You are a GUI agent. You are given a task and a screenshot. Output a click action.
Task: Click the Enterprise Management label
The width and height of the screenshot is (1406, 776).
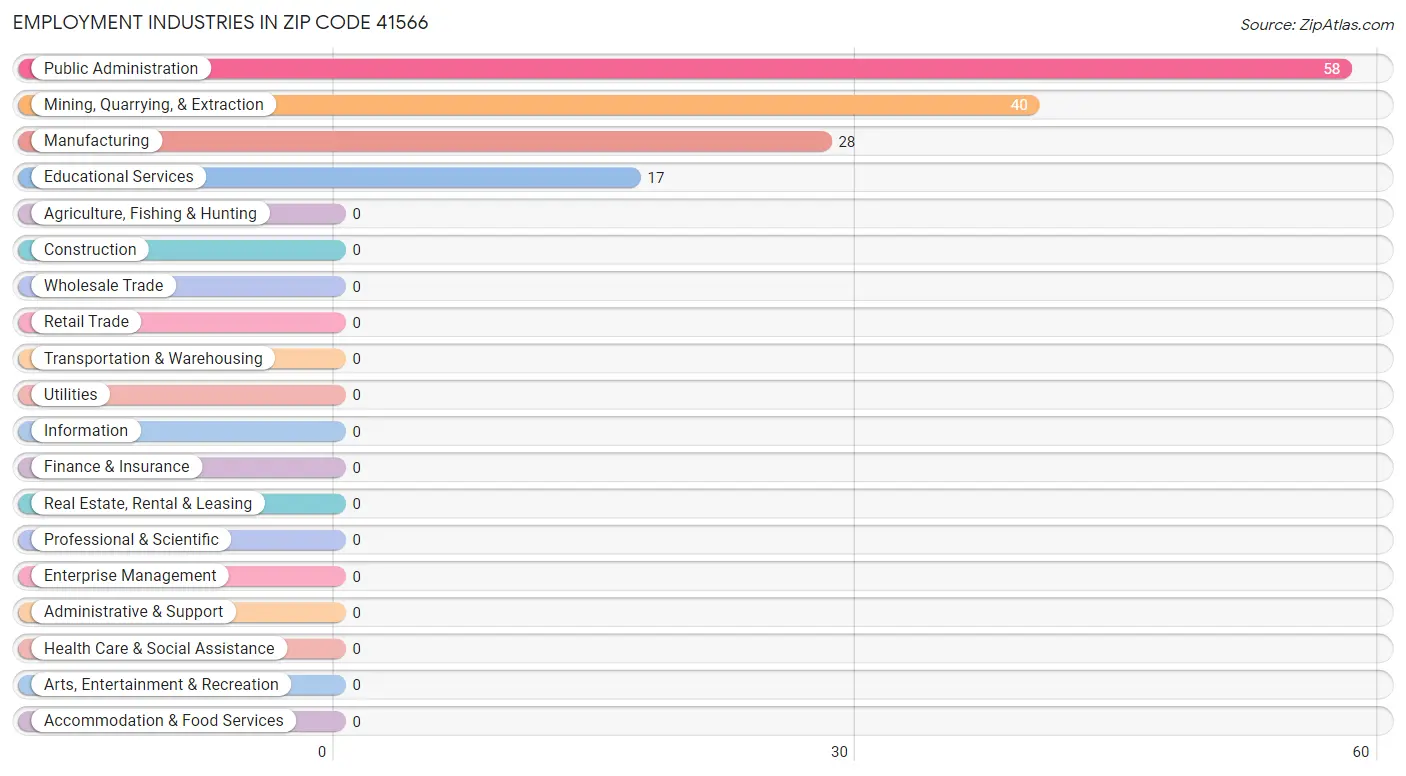(130, 575)
